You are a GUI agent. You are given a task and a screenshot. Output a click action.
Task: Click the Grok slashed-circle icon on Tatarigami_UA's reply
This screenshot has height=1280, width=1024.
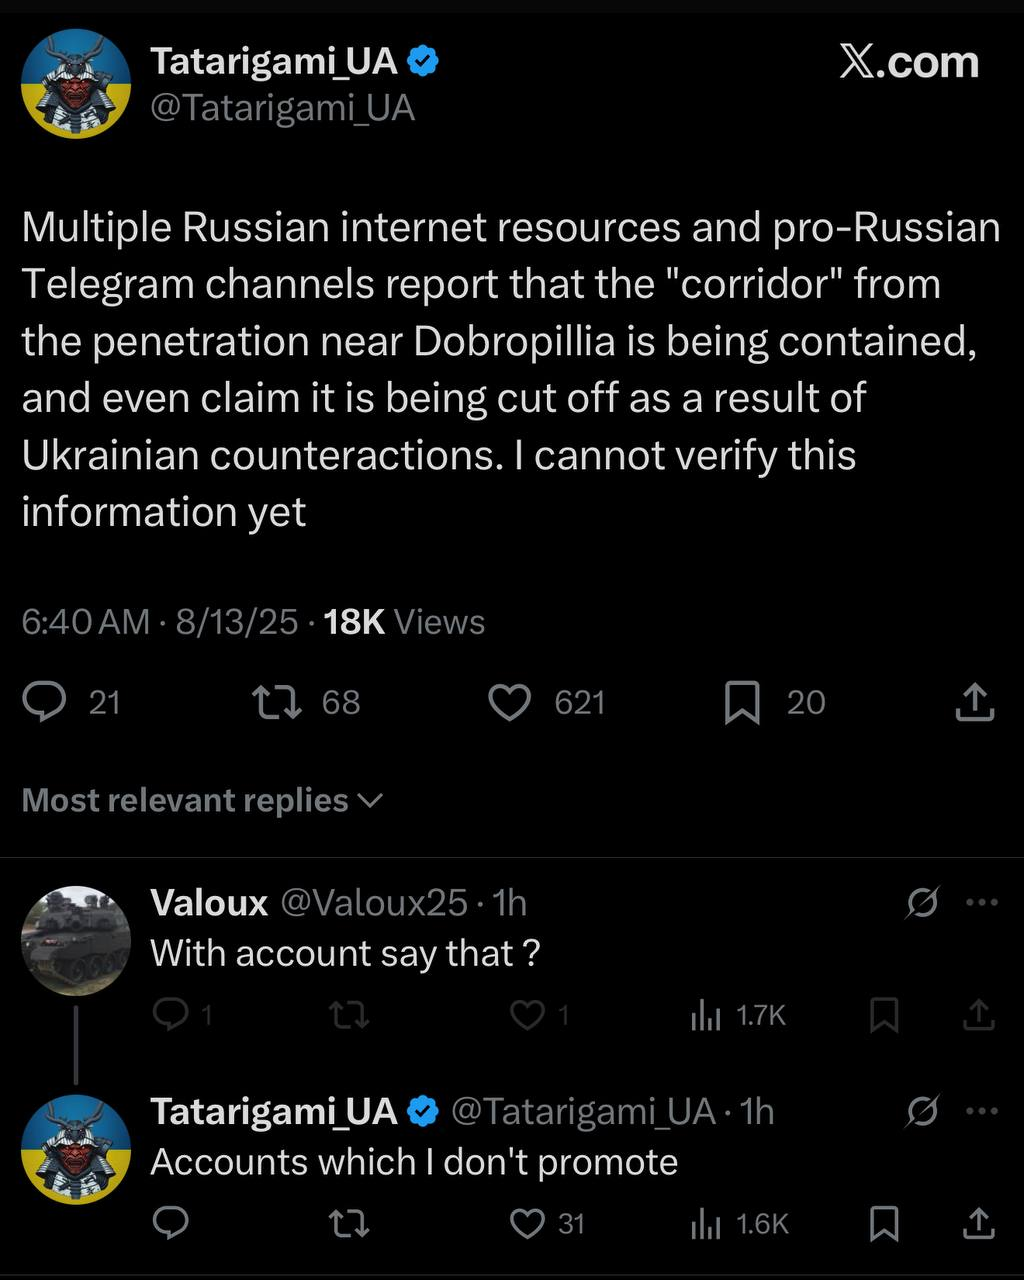[x=922, y=1111]
